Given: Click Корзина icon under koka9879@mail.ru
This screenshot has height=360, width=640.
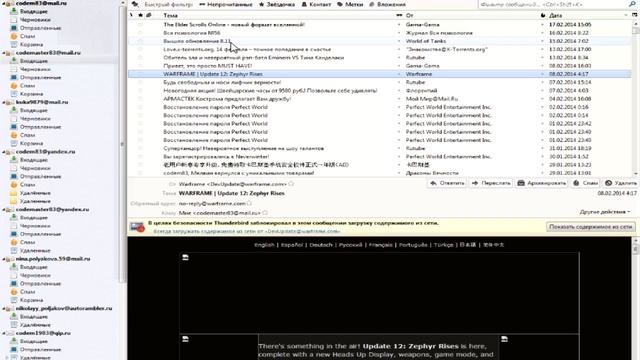Looking at the screenshot, I should [x=14, y=143].
